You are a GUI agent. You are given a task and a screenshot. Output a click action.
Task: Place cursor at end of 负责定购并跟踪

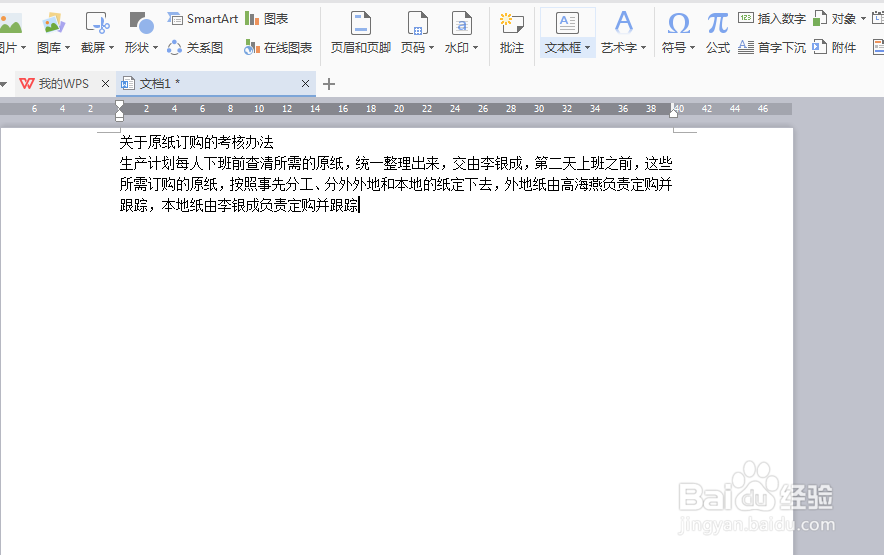[359, 205]
